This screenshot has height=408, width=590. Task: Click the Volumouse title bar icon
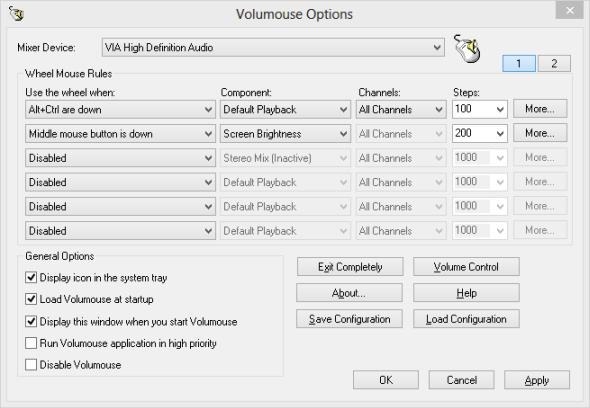click(x=17, y=14)
